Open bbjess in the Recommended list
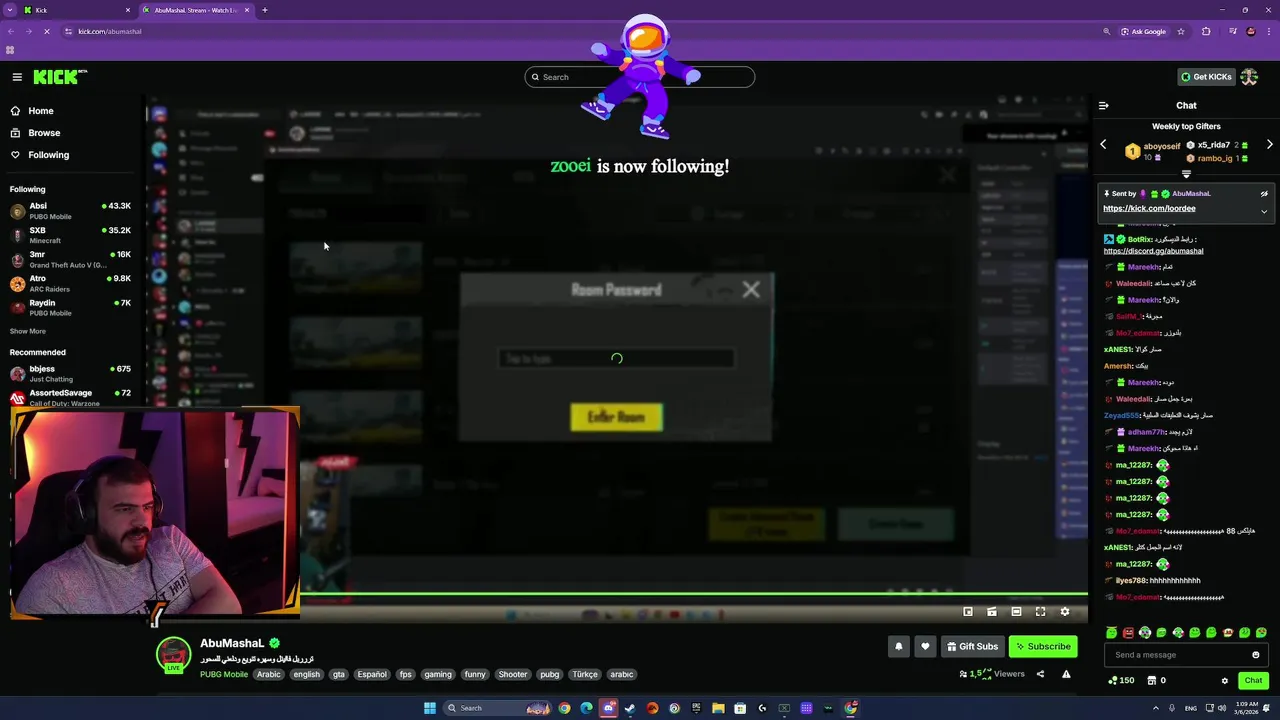The height and width of the screenshot is (720, 1280). click(x=70, y=374)
